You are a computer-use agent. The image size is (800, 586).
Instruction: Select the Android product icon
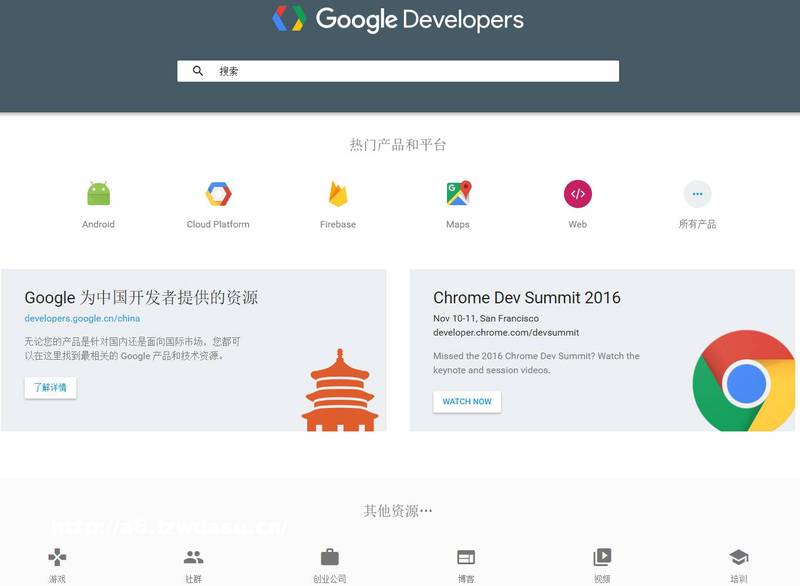click(98, 192)
